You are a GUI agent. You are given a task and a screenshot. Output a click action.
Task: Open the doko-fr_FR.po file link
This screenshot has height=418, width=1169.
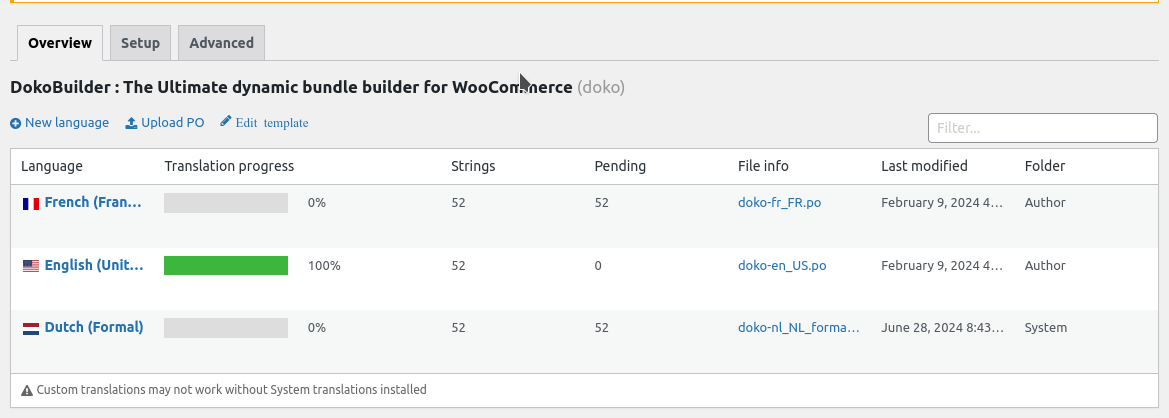[x=779, y=203]
